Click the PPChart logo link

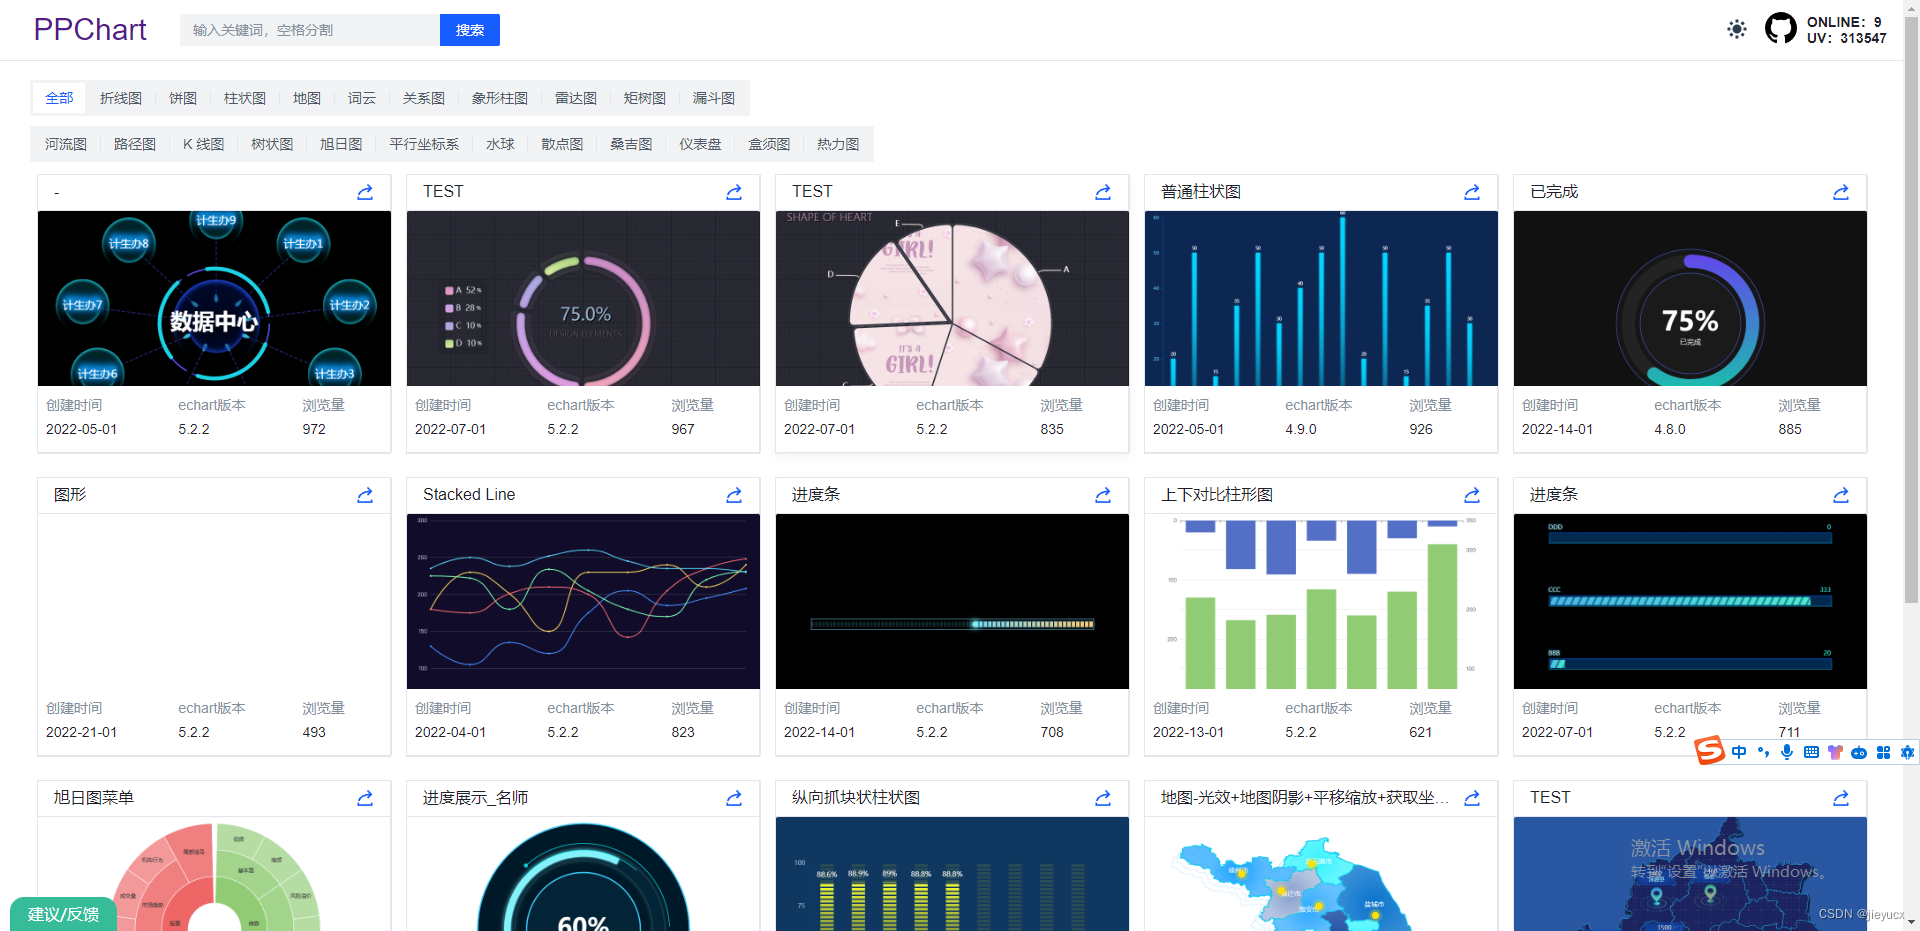90,30
